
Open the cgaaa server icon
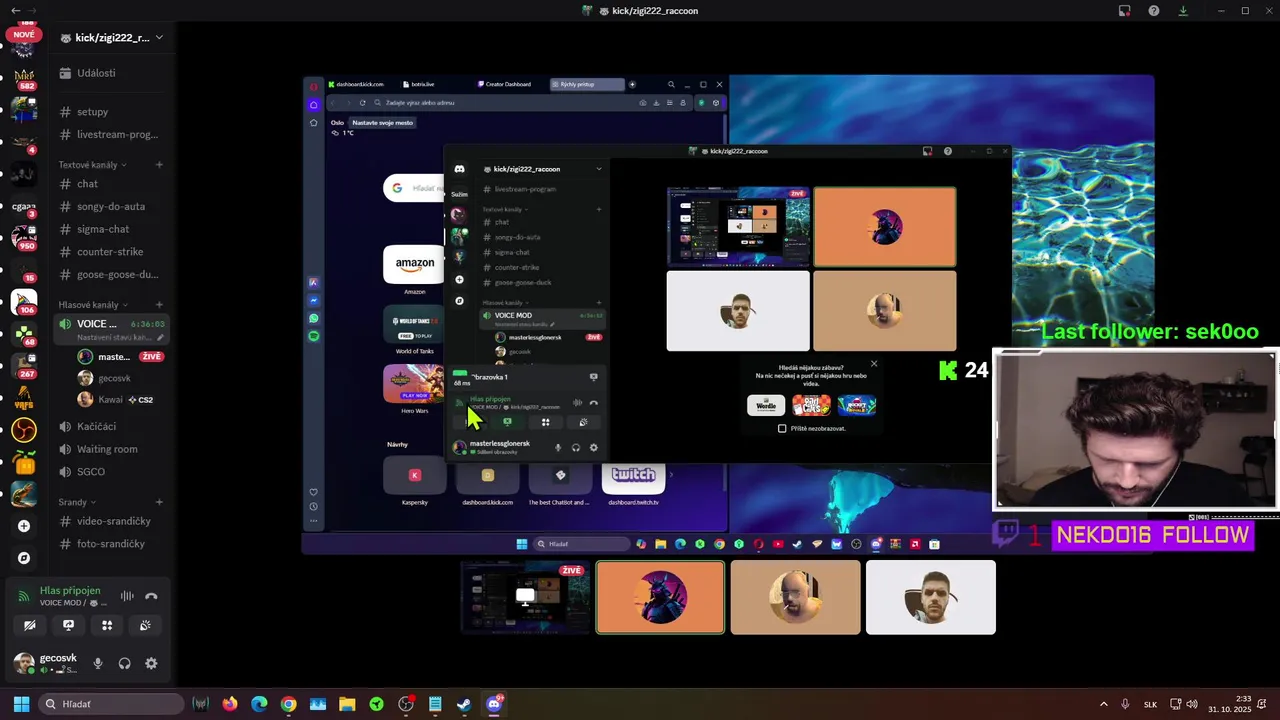(x=24, y=207)
